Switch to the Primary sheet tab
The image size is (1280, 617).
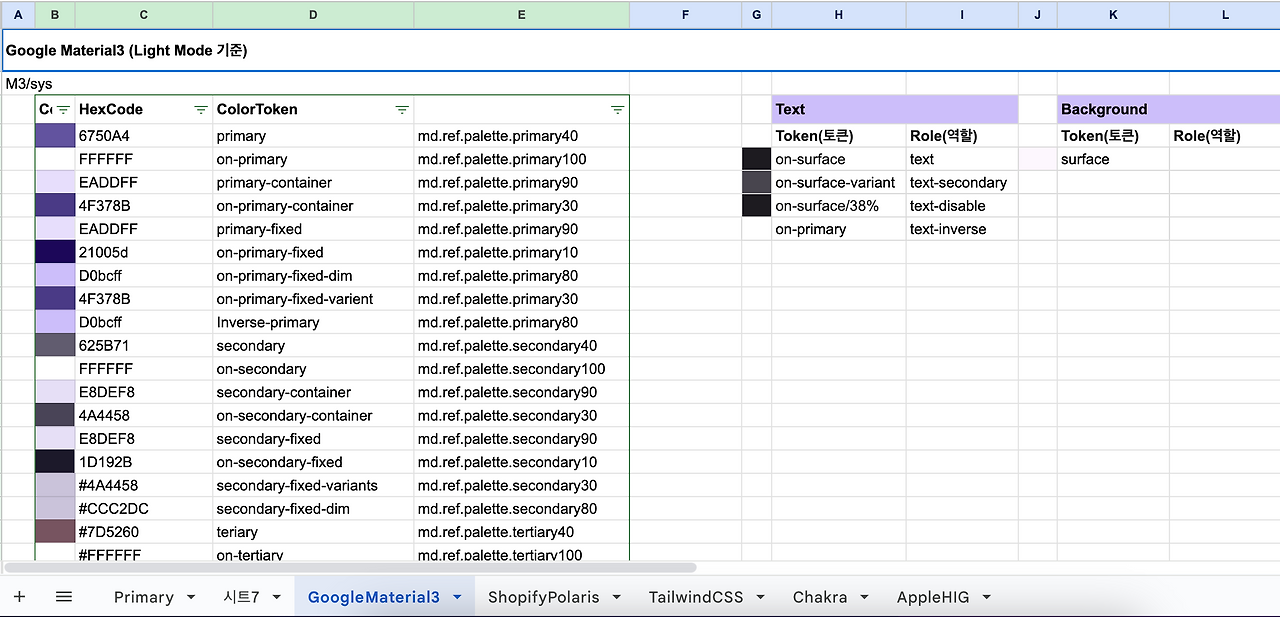(x=143, y=597)
